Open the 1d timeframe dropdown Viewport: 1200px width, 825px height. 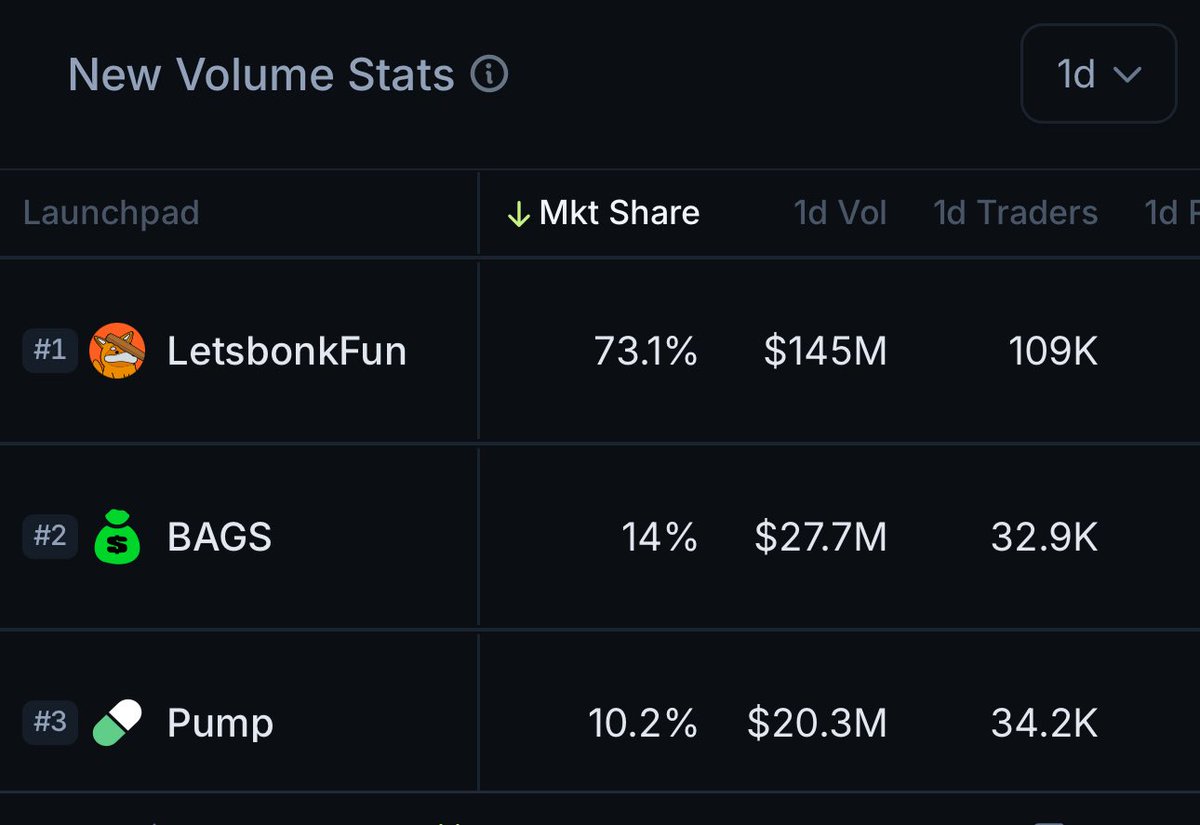[x=1098, y=74]
